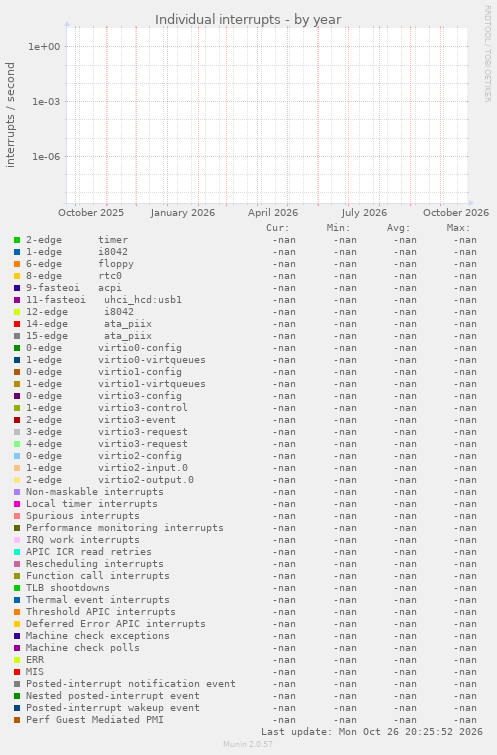This screenshot has width=497, height=755.
Task: Click the graph title Individual interrupts - by year
Action: 248,20
